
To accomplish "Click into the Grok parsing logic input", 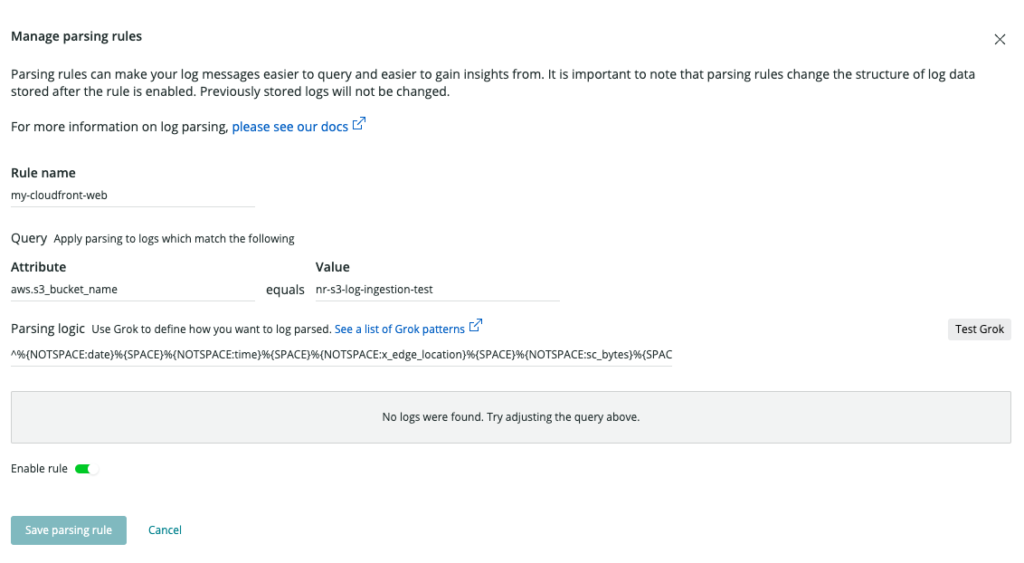I will [x=342, y=355].
